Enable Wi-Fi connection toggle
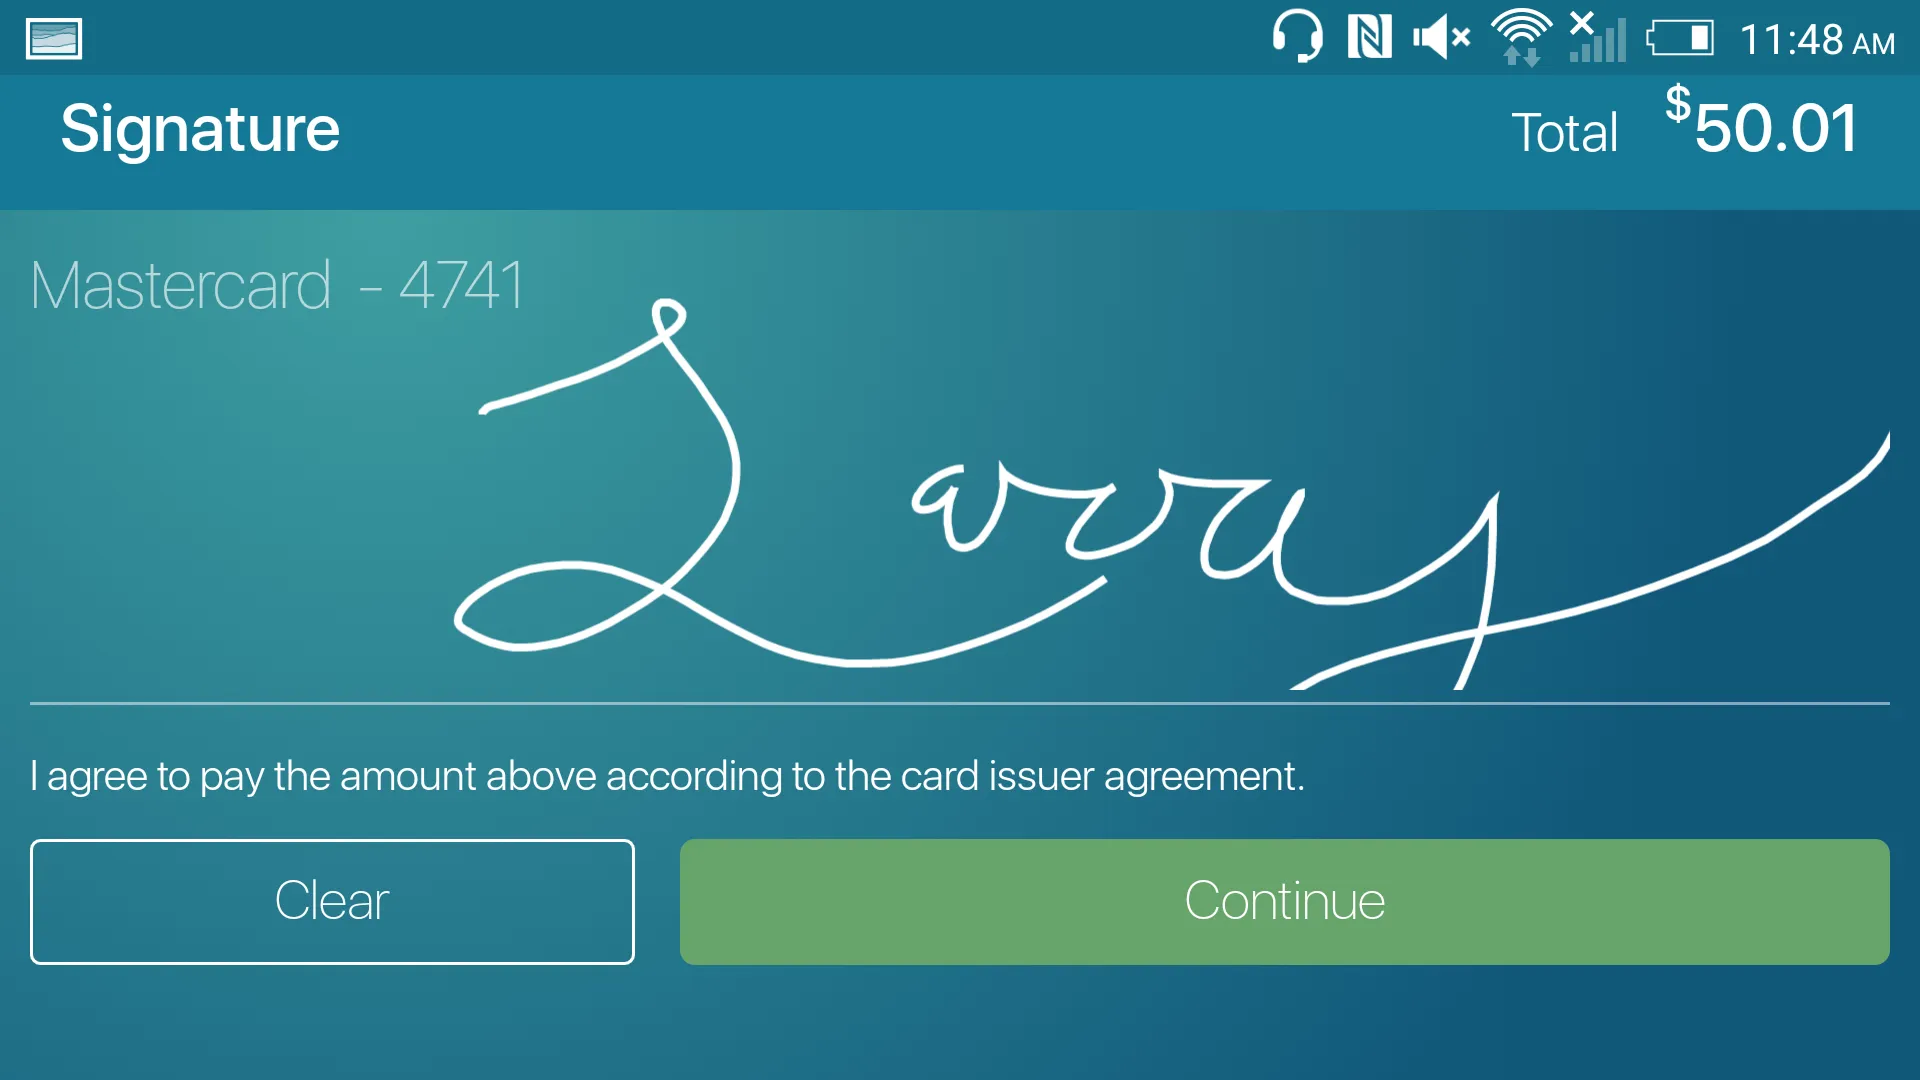This screenshot has height=1080, width=1920. tap(1519, 36)
